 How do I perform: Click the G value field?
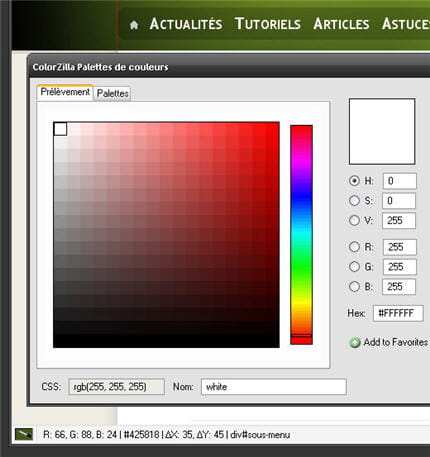click(x=399, y=267)
